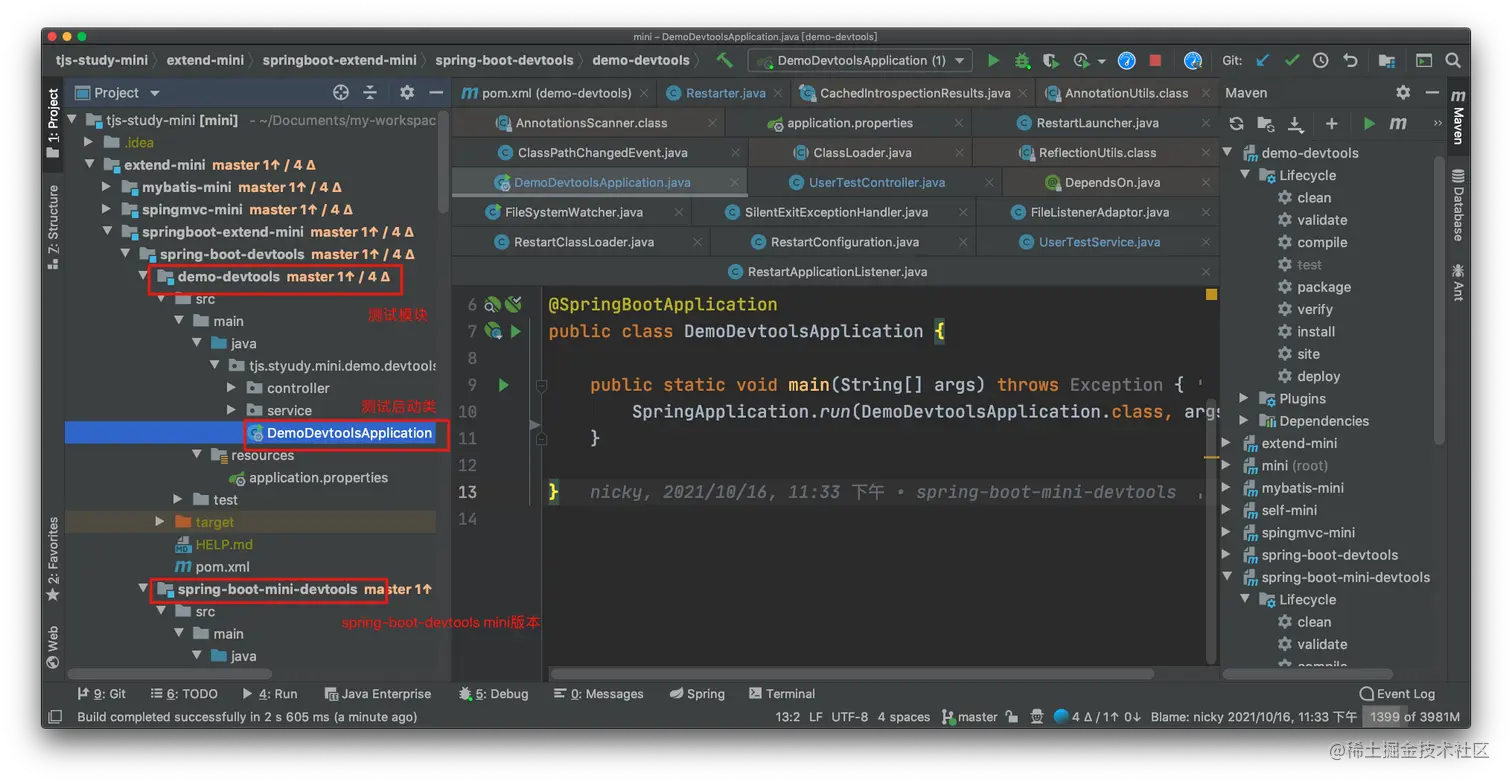Image resolution: width=1512 pixels, height=783 pixels.
Task: Collapse the extend-mini tree node
Action: [90, 165]
